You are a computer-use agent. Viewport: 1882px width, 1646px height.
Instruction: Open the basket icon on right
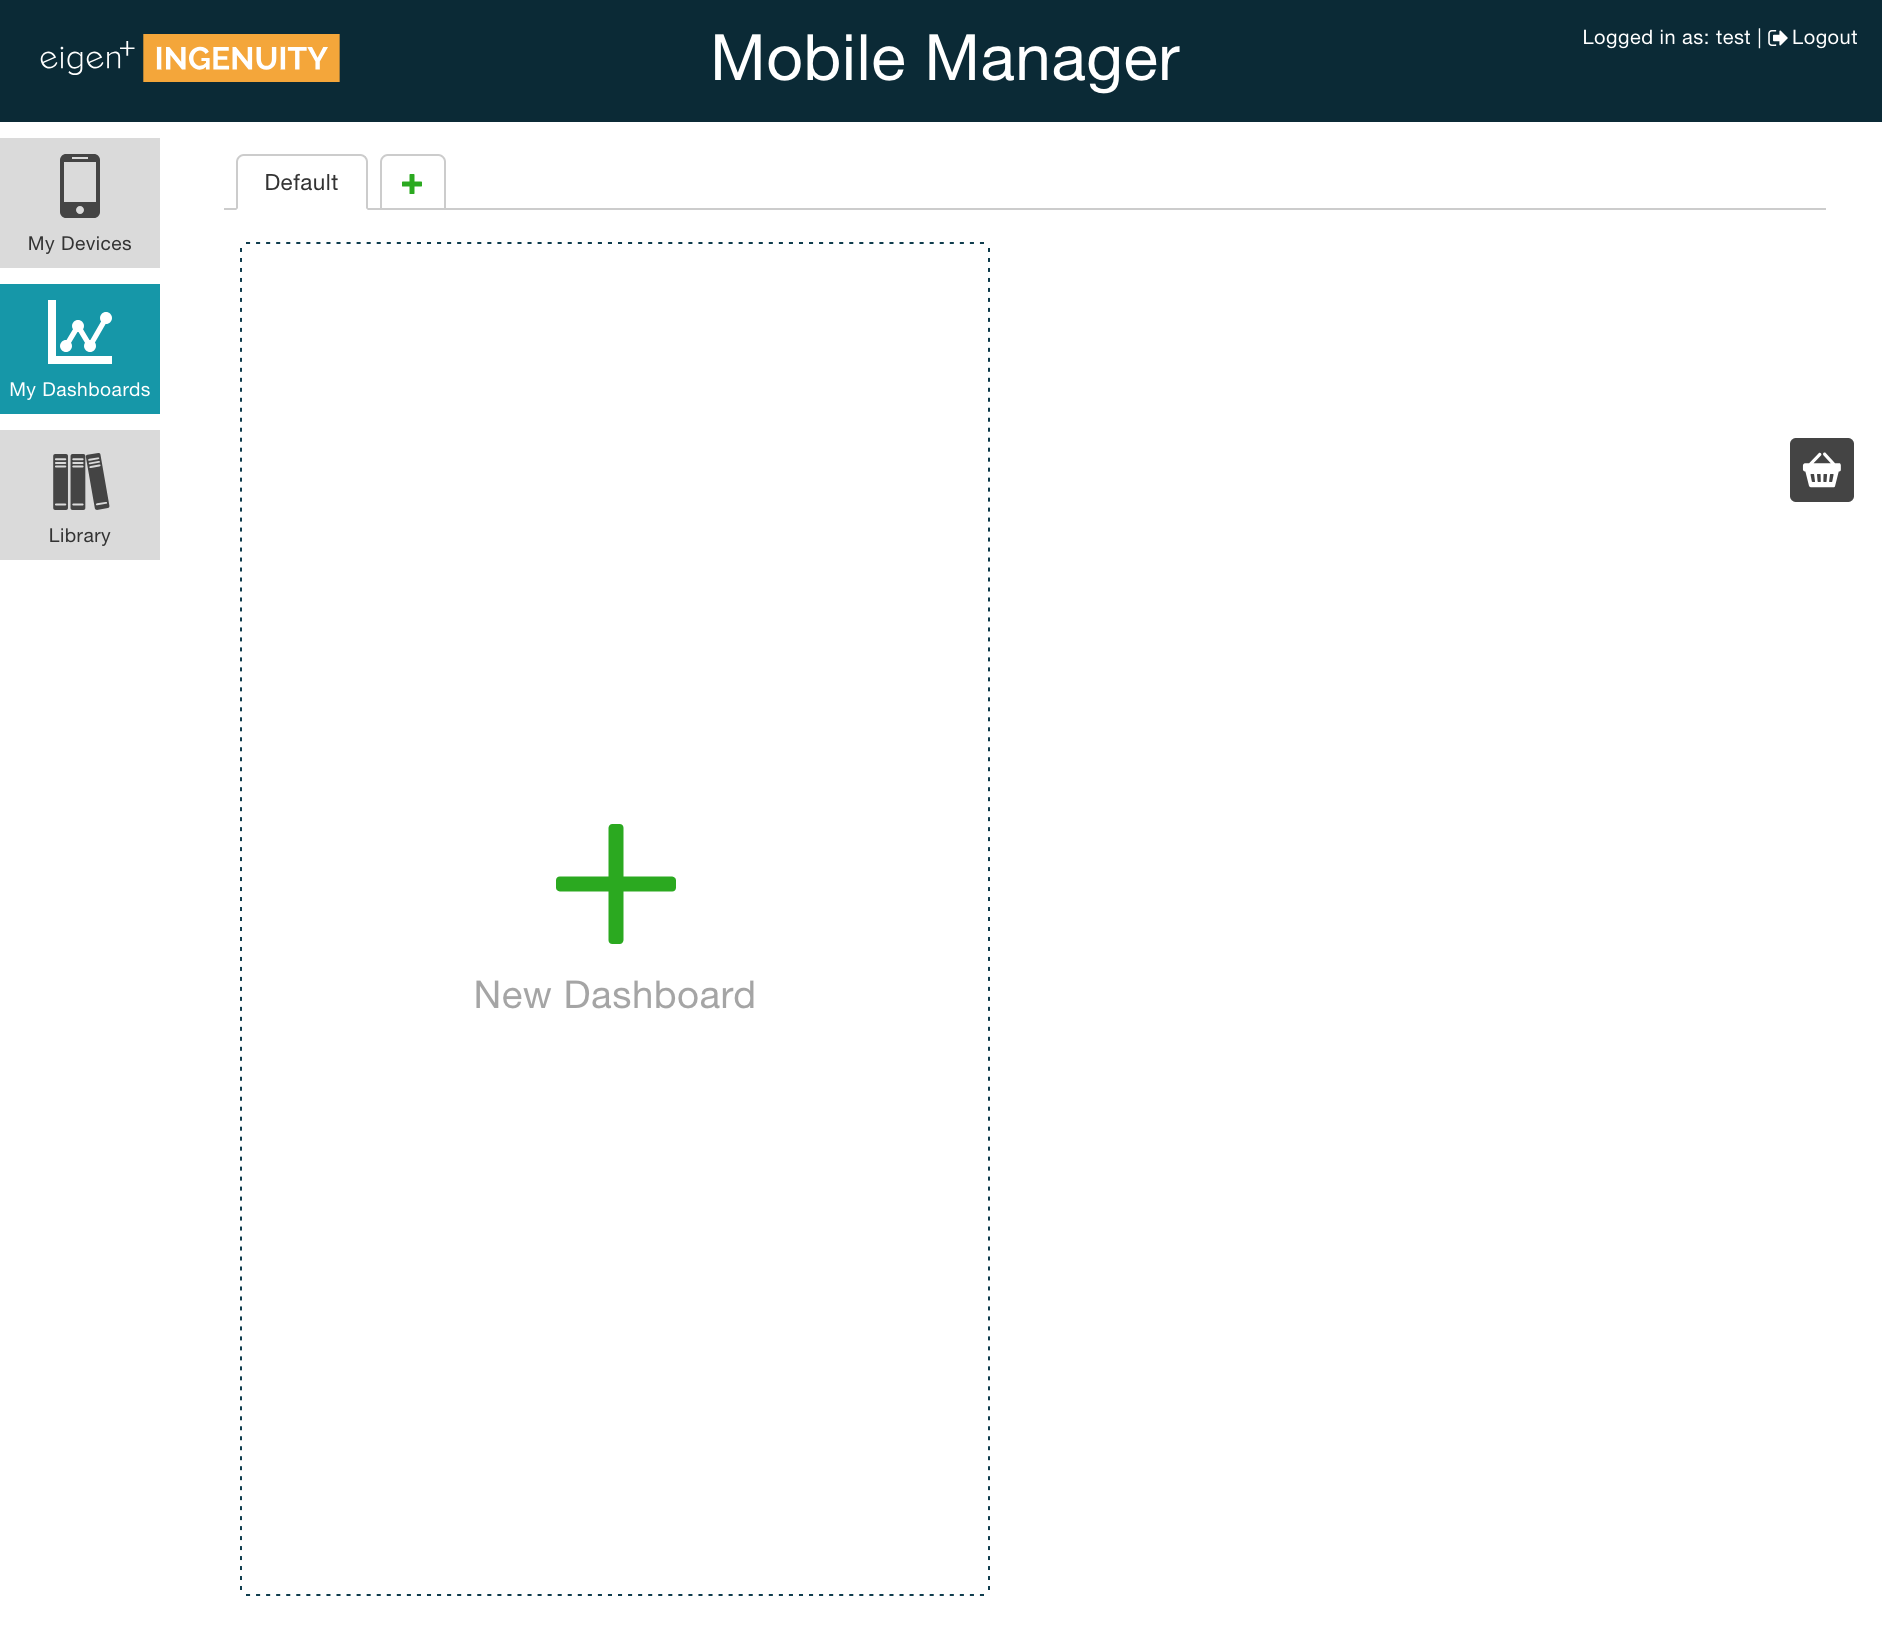[x=1821, y=470]
